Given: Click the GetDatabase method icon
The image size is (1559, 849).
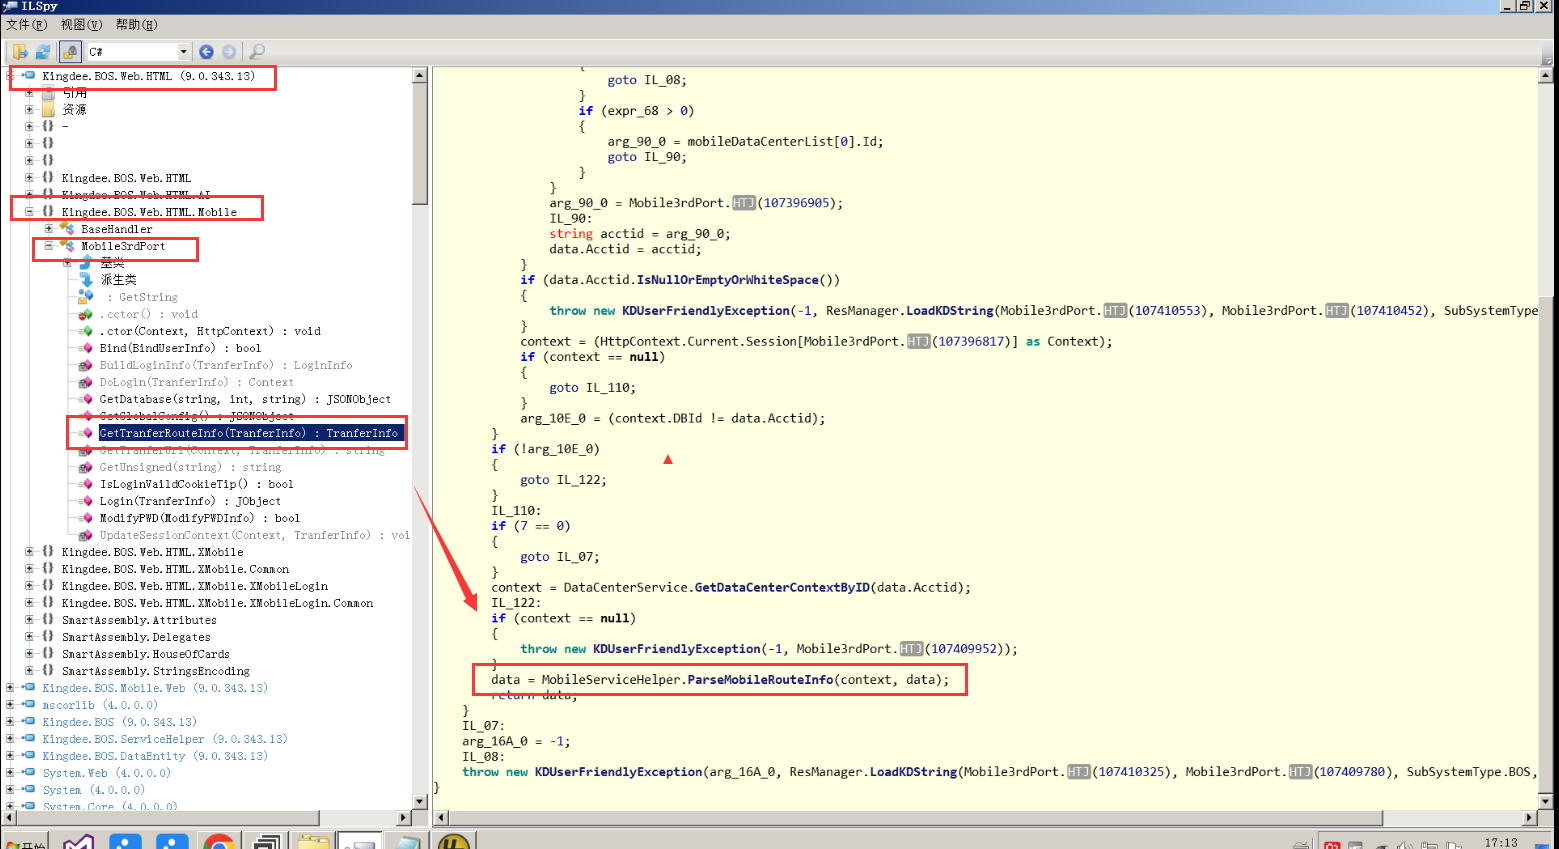Looking at the screenshot, I should click(x=87, y=399).
